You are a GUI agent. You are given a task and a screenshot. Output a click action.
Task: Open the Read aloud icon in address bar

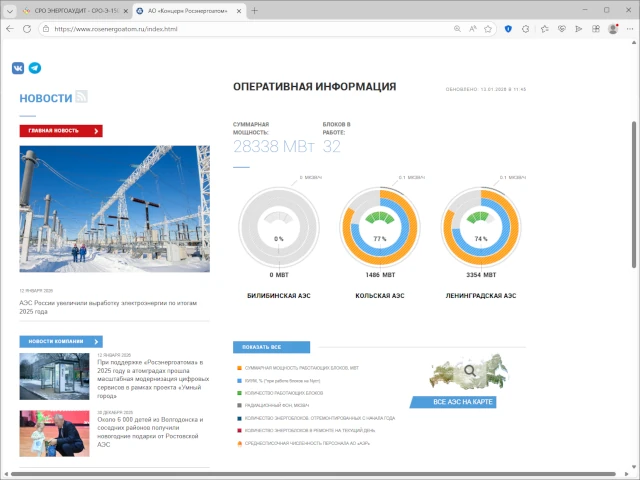click(x=473, y=29)
